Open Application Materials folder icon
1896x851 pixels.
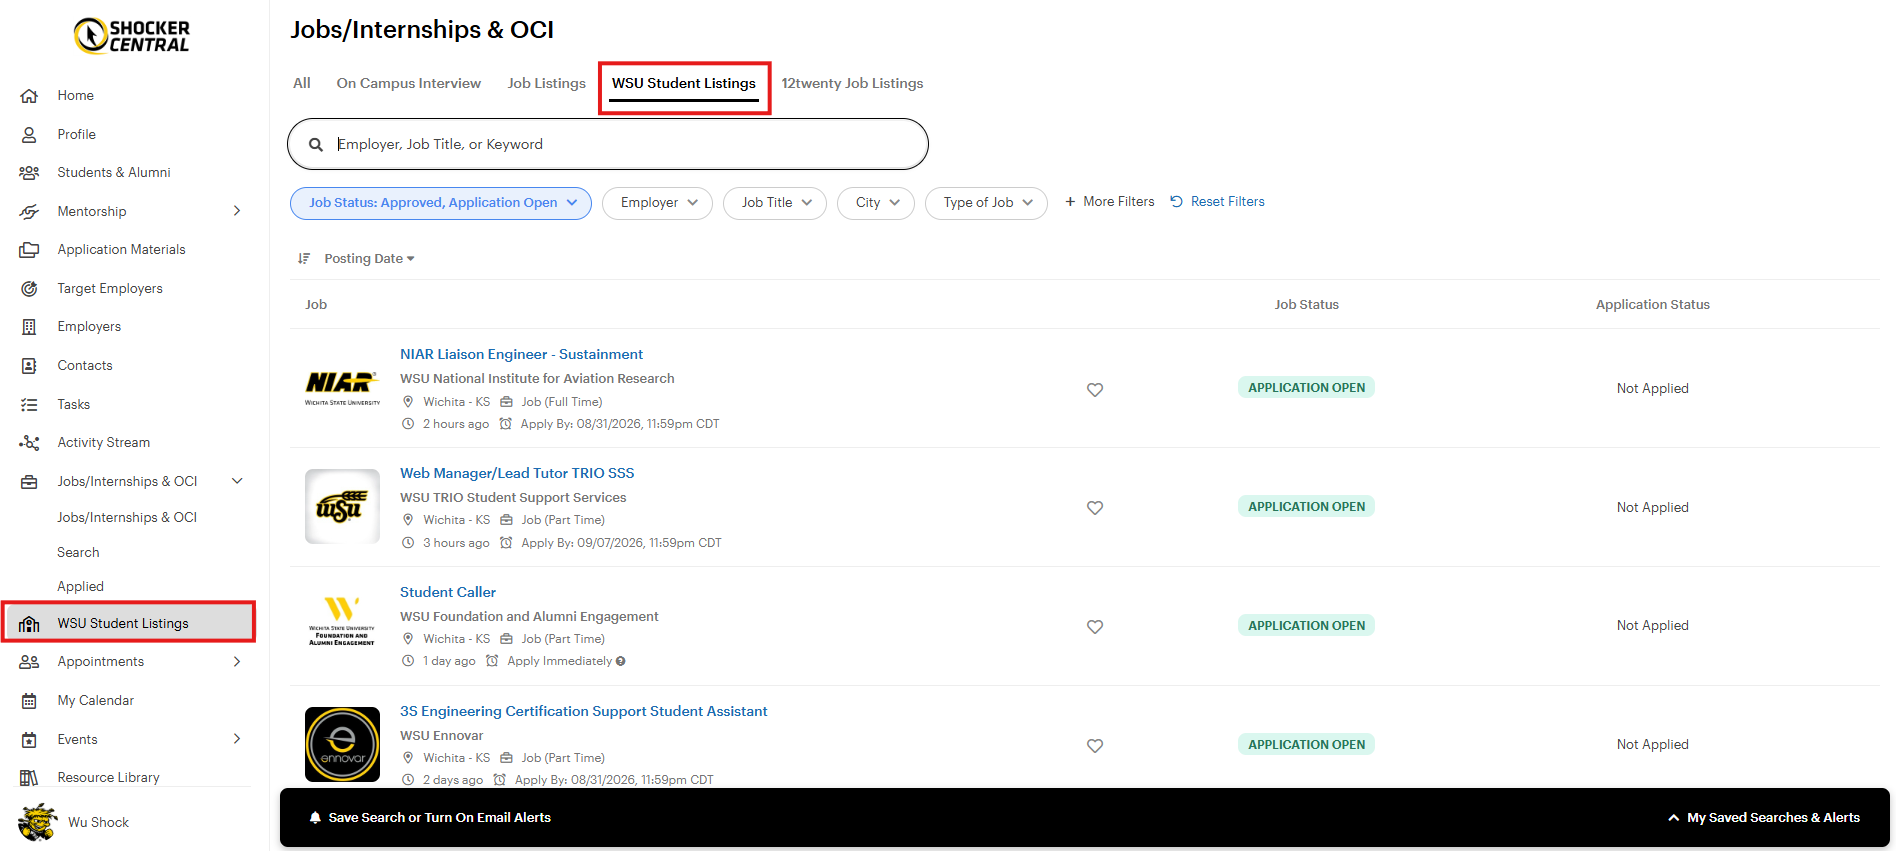point(29,250)
